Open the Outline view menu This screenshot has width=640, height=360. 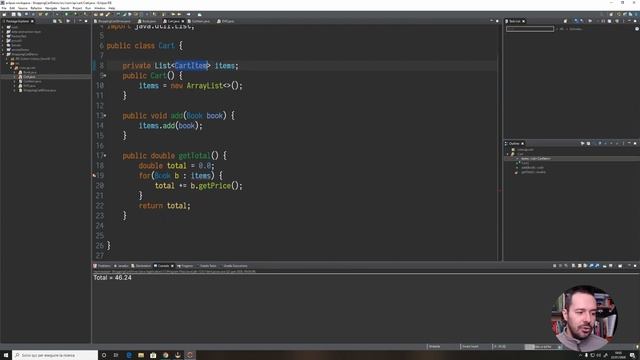point(623,143)
